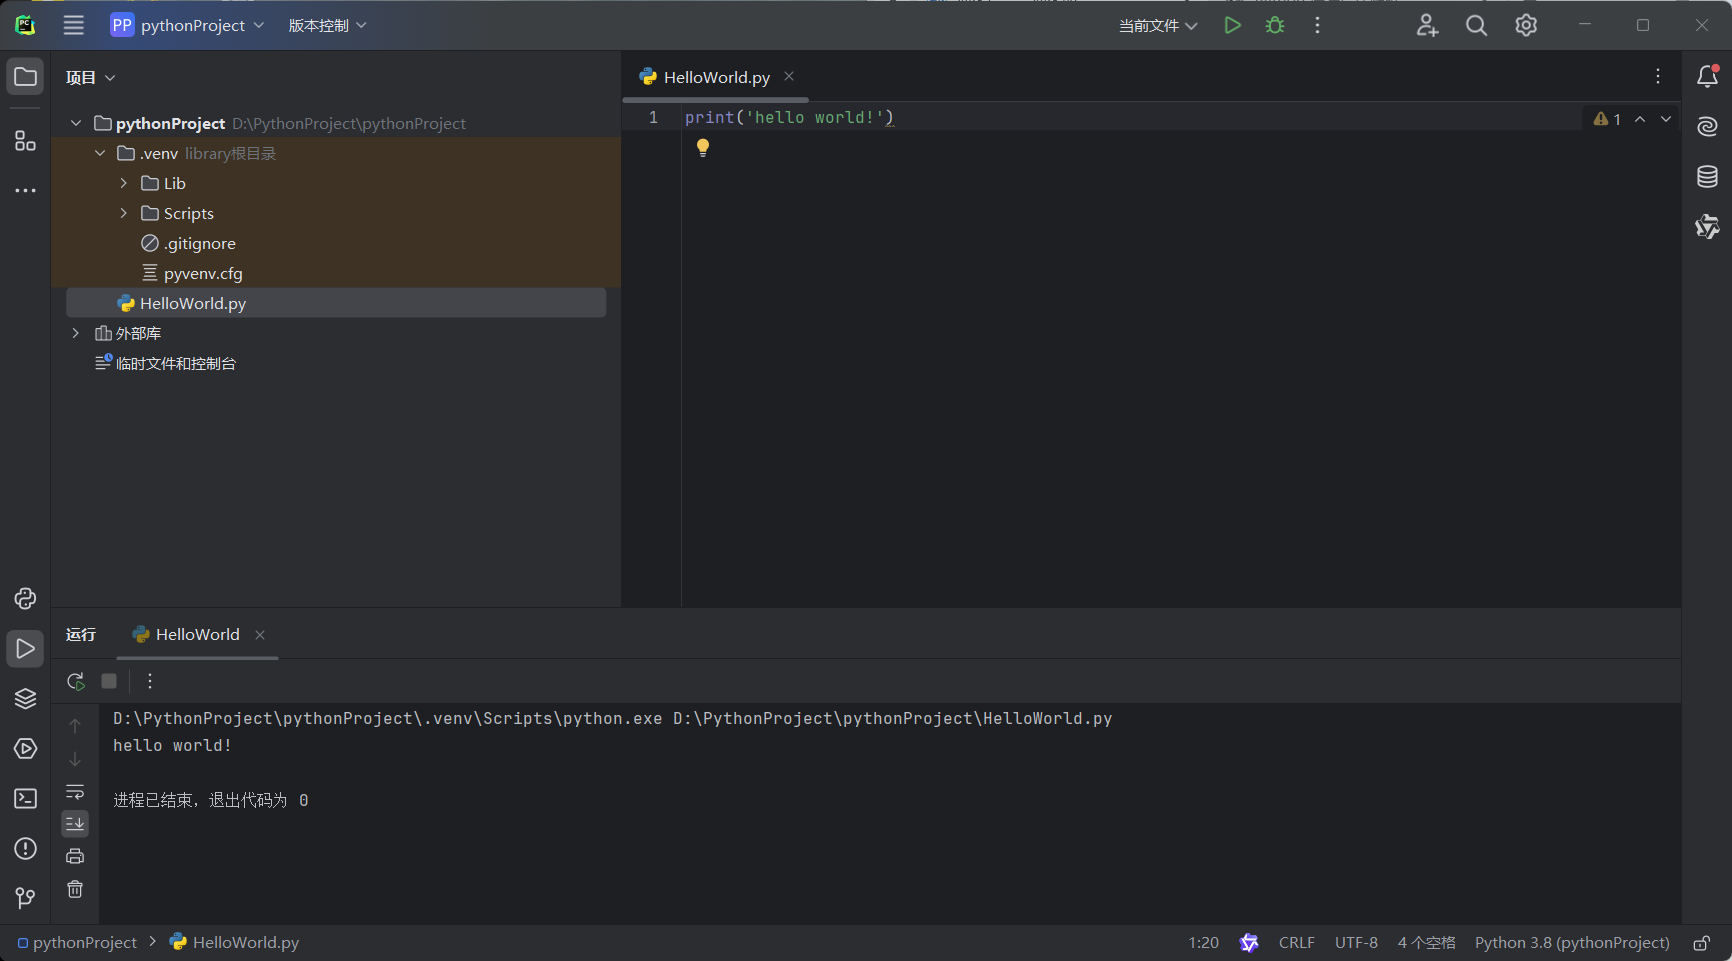The image size is (1732, 961).
Task: Select 临时文件和控制台 node
Action: 176,363
